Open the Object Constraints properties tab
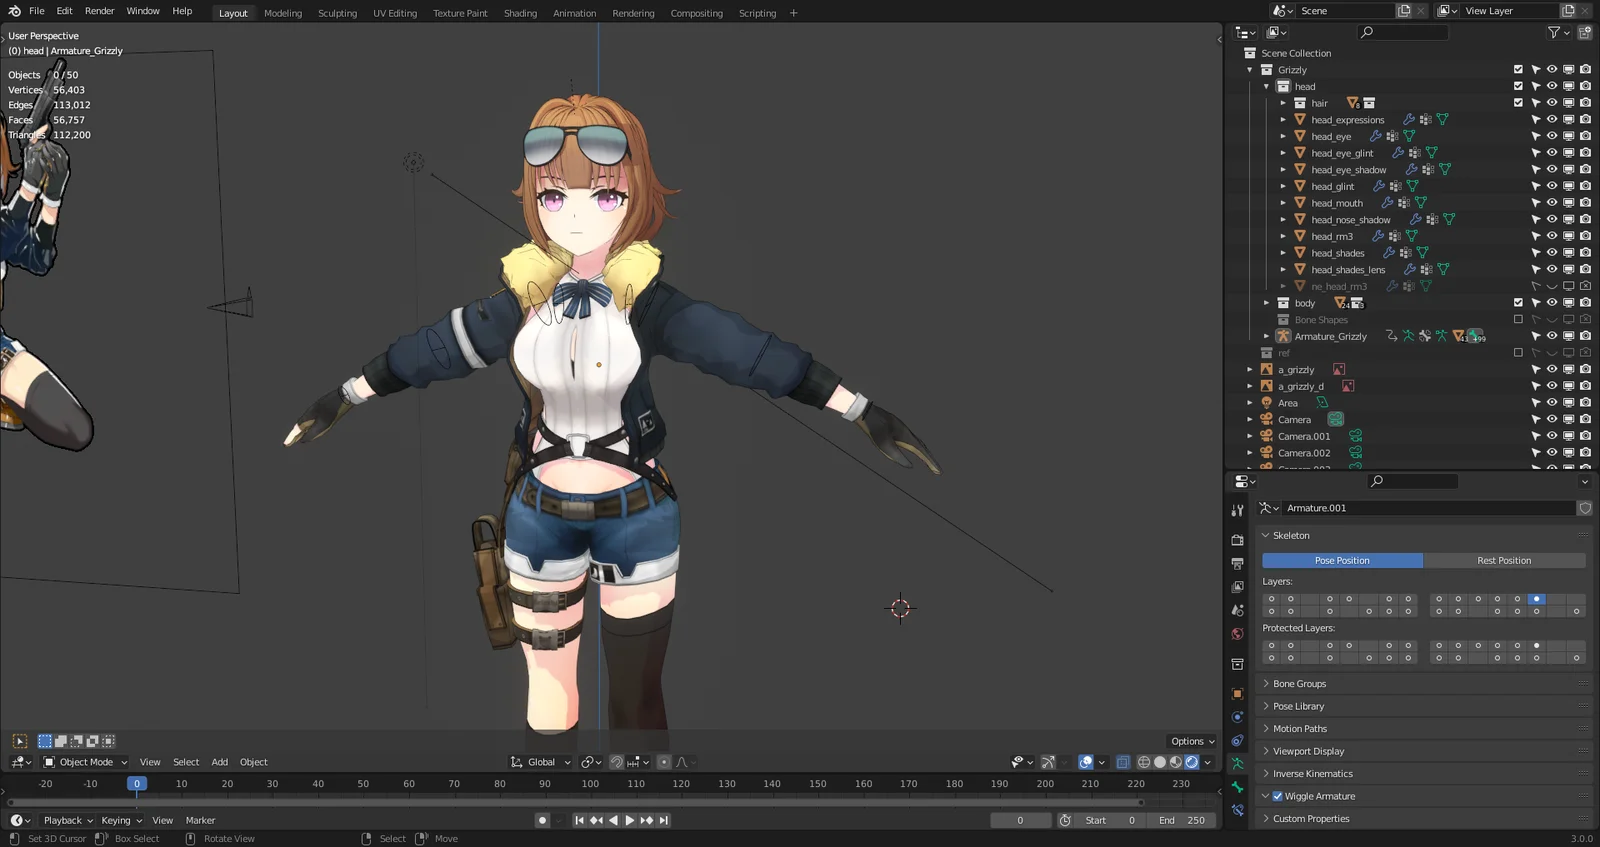 pyautogui.click(x=1237, y=741)
